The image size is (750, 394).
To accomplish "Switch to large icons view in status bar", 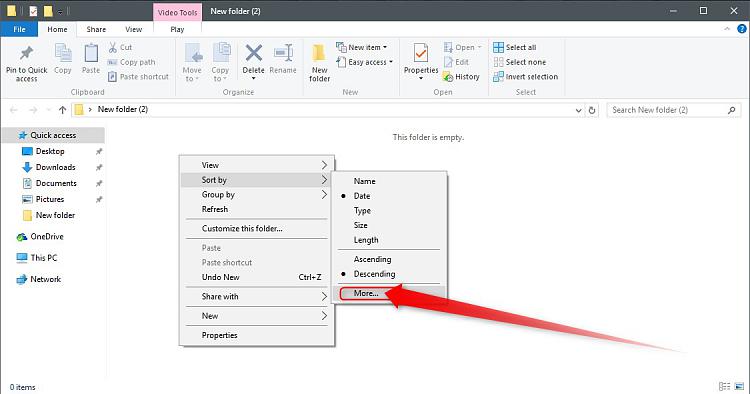I will (x=739, y=386).
